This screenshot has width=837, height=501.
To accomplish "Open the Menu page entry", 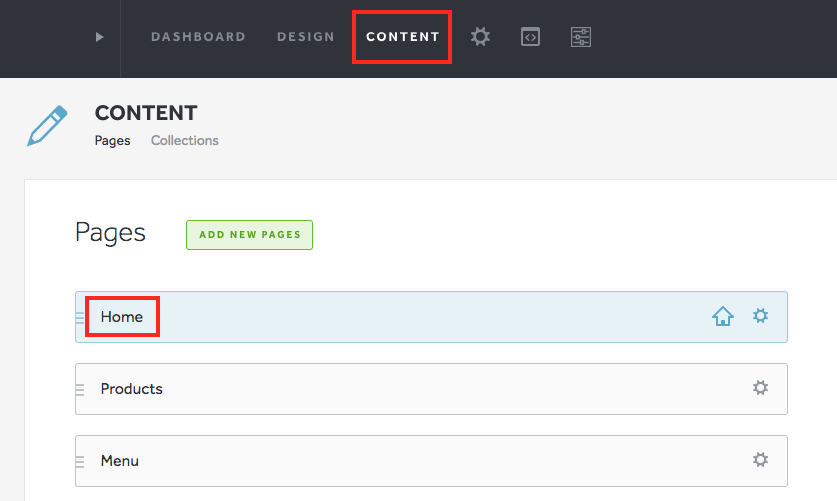I will pyautogui.click(x=119, y=461).
